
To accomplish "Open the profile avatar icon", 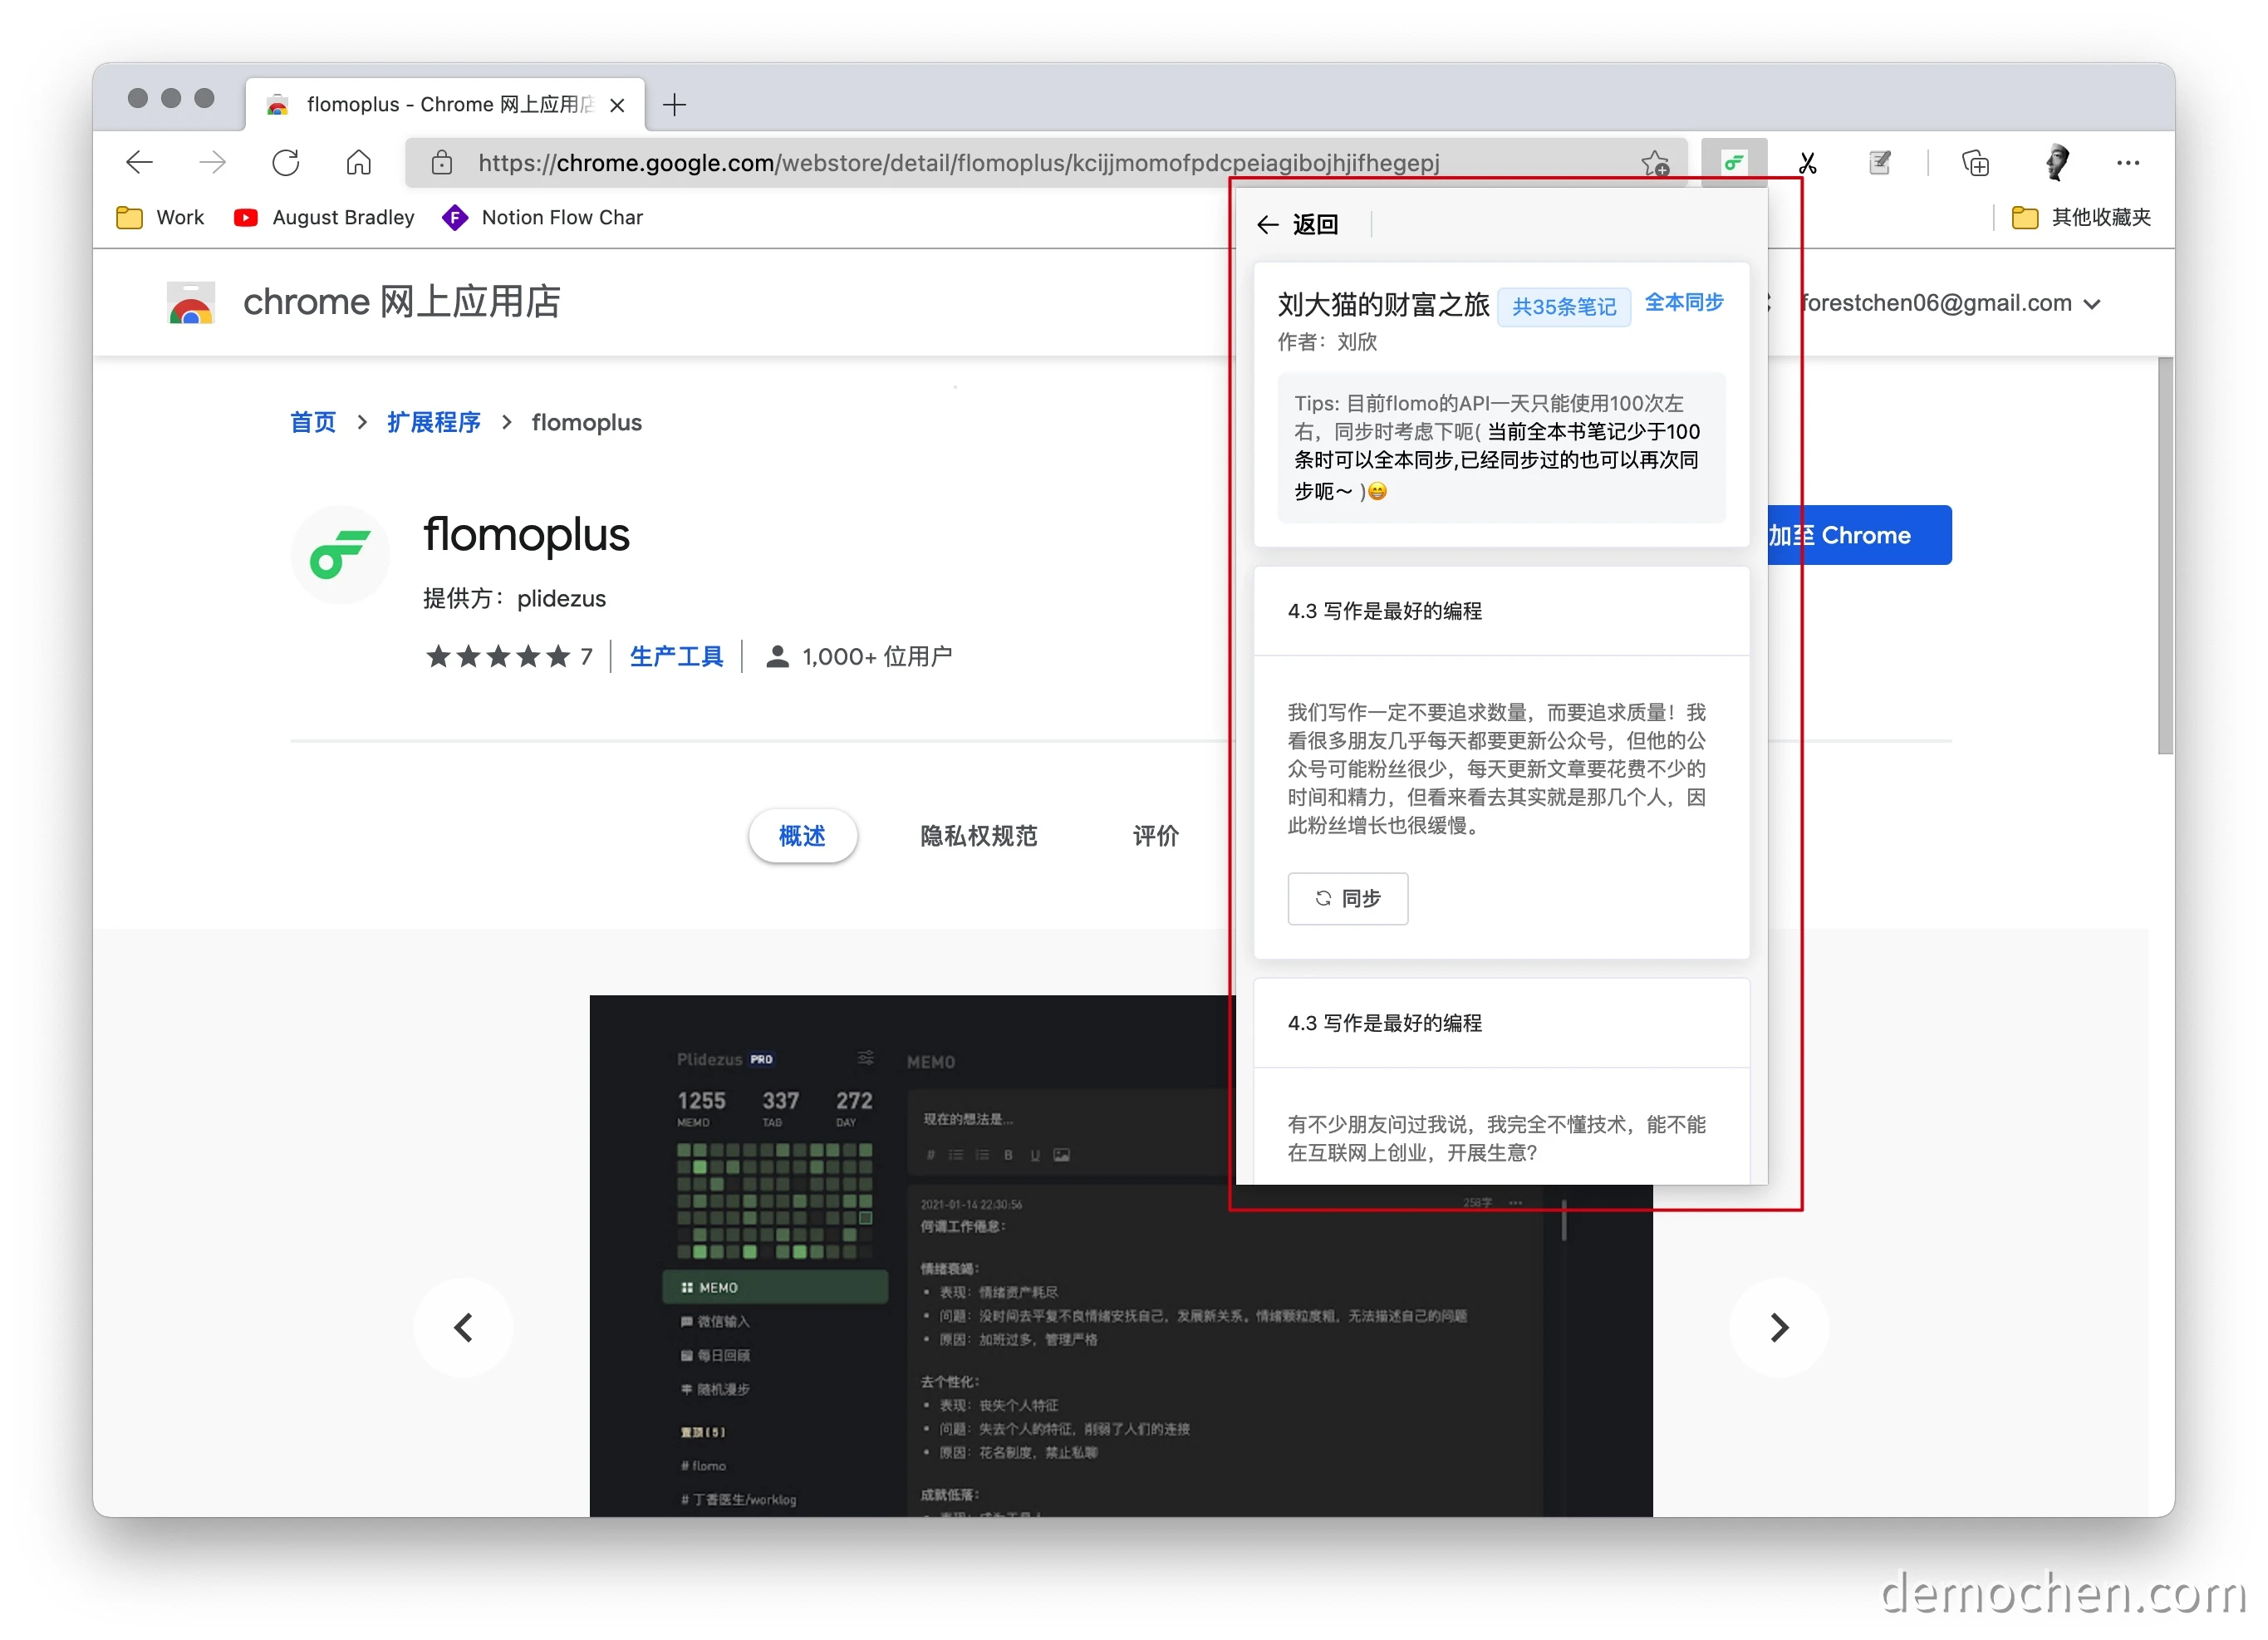I will pos(2055,162).
